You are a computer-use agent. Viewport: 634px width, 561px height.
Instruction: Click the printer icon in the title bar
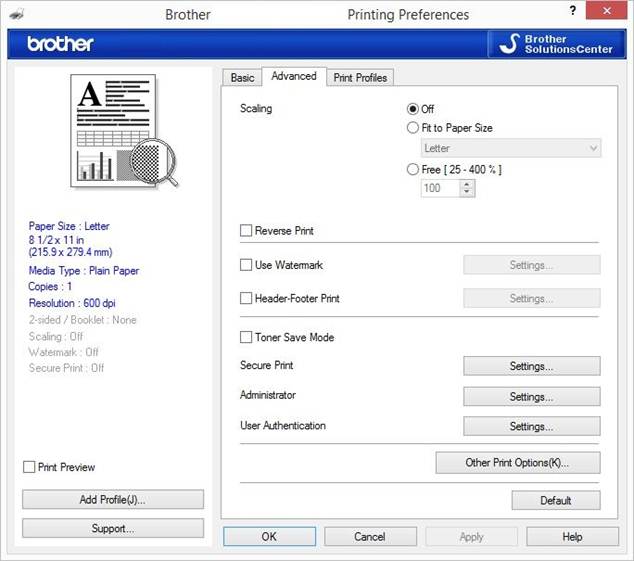click(18, 14)
